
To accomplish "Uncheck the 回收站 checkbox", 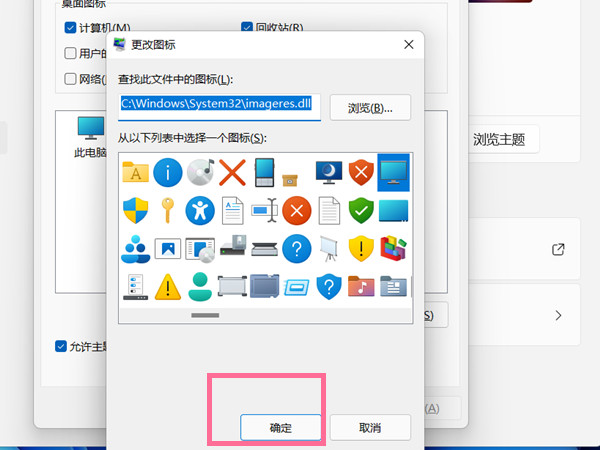I will coord(247,27).
